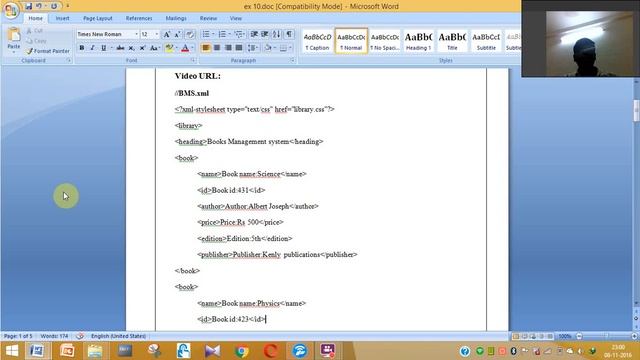Apply the red font color
Image resolution: width=640 pixels, height=360 pixels.
pyautogui.click(x=185, y=48)
